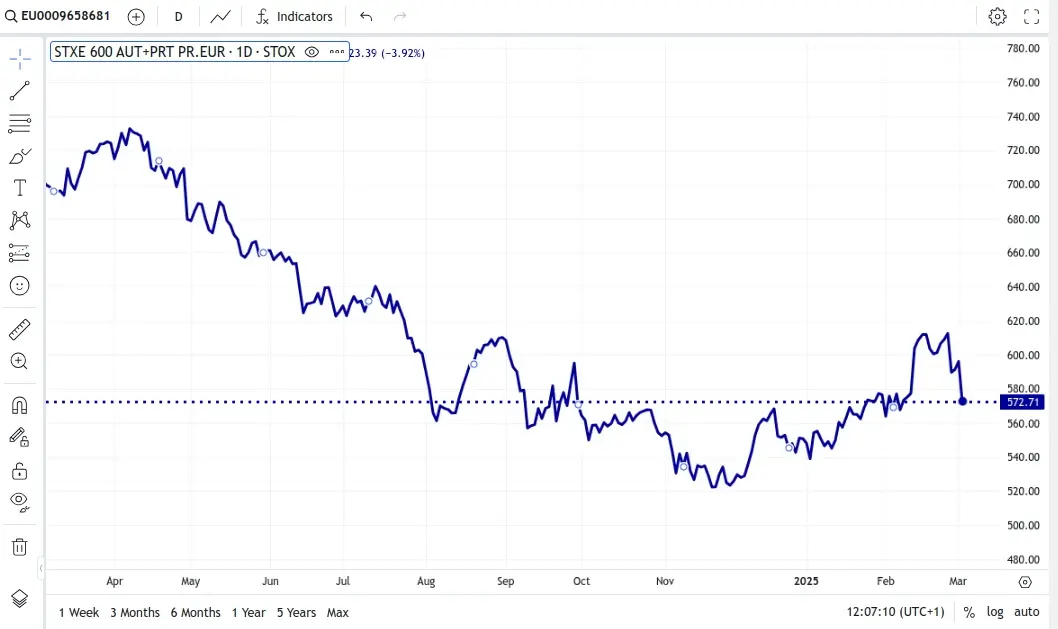Screen dimensions: 1058x629
Task: Open the D interval dropdown
Action: click(x=178, y=16)
